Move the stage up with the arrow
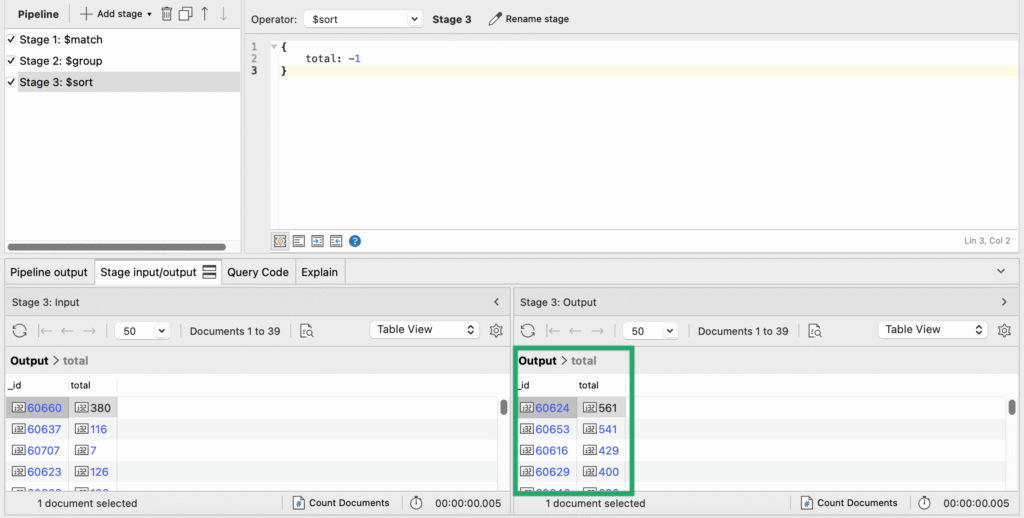 pyautogui.click(x=204, y=14)
